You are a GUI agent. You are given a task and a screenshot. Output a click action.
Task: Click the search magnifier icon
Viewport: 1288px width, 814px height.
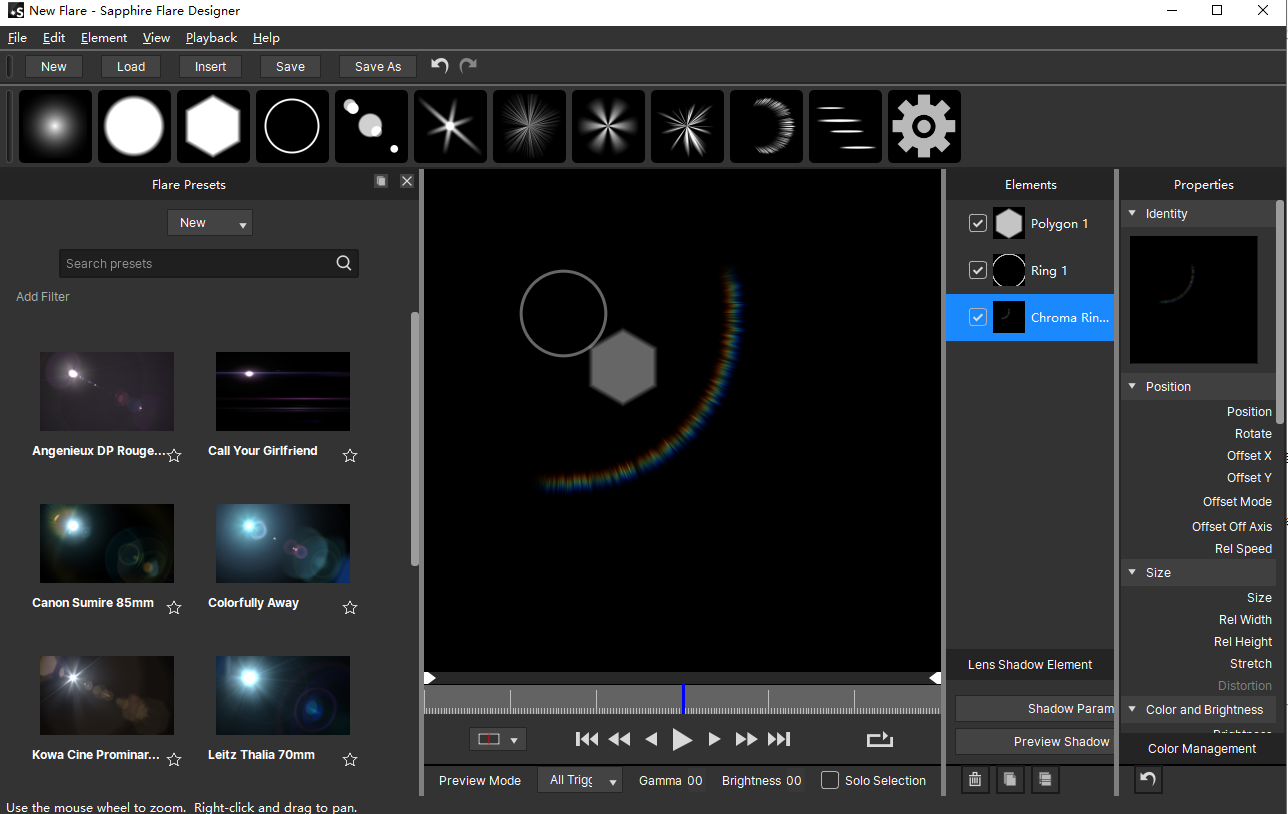tap(344, 263)
